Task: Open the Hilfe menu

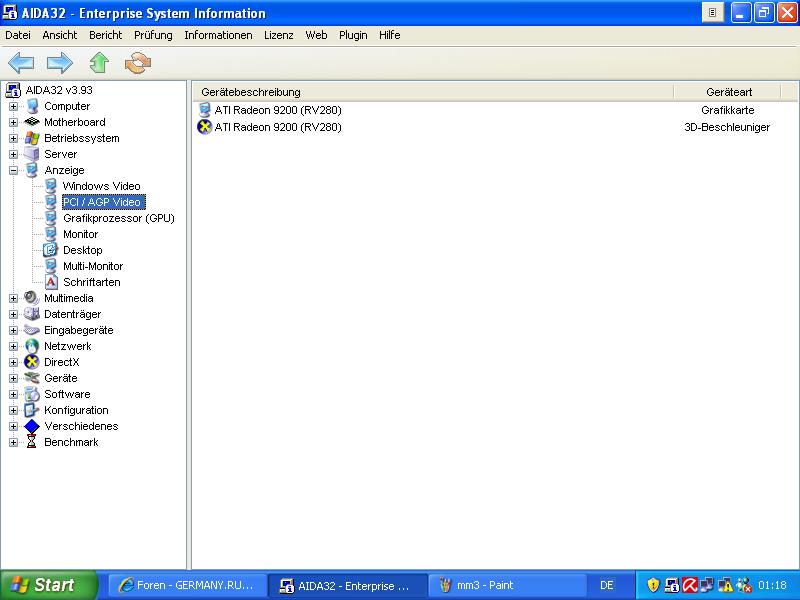Action: 389,35
